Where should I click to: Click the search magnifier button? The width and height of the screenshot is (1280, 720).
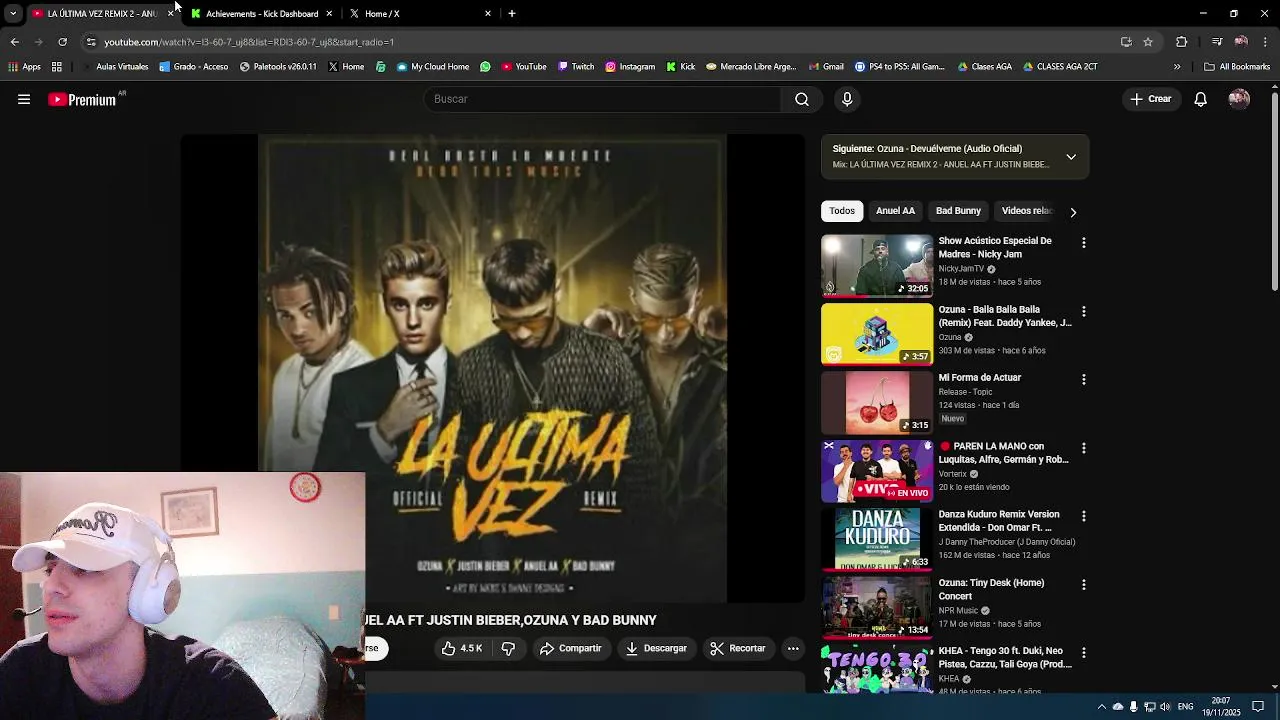[x=802, y=99]
